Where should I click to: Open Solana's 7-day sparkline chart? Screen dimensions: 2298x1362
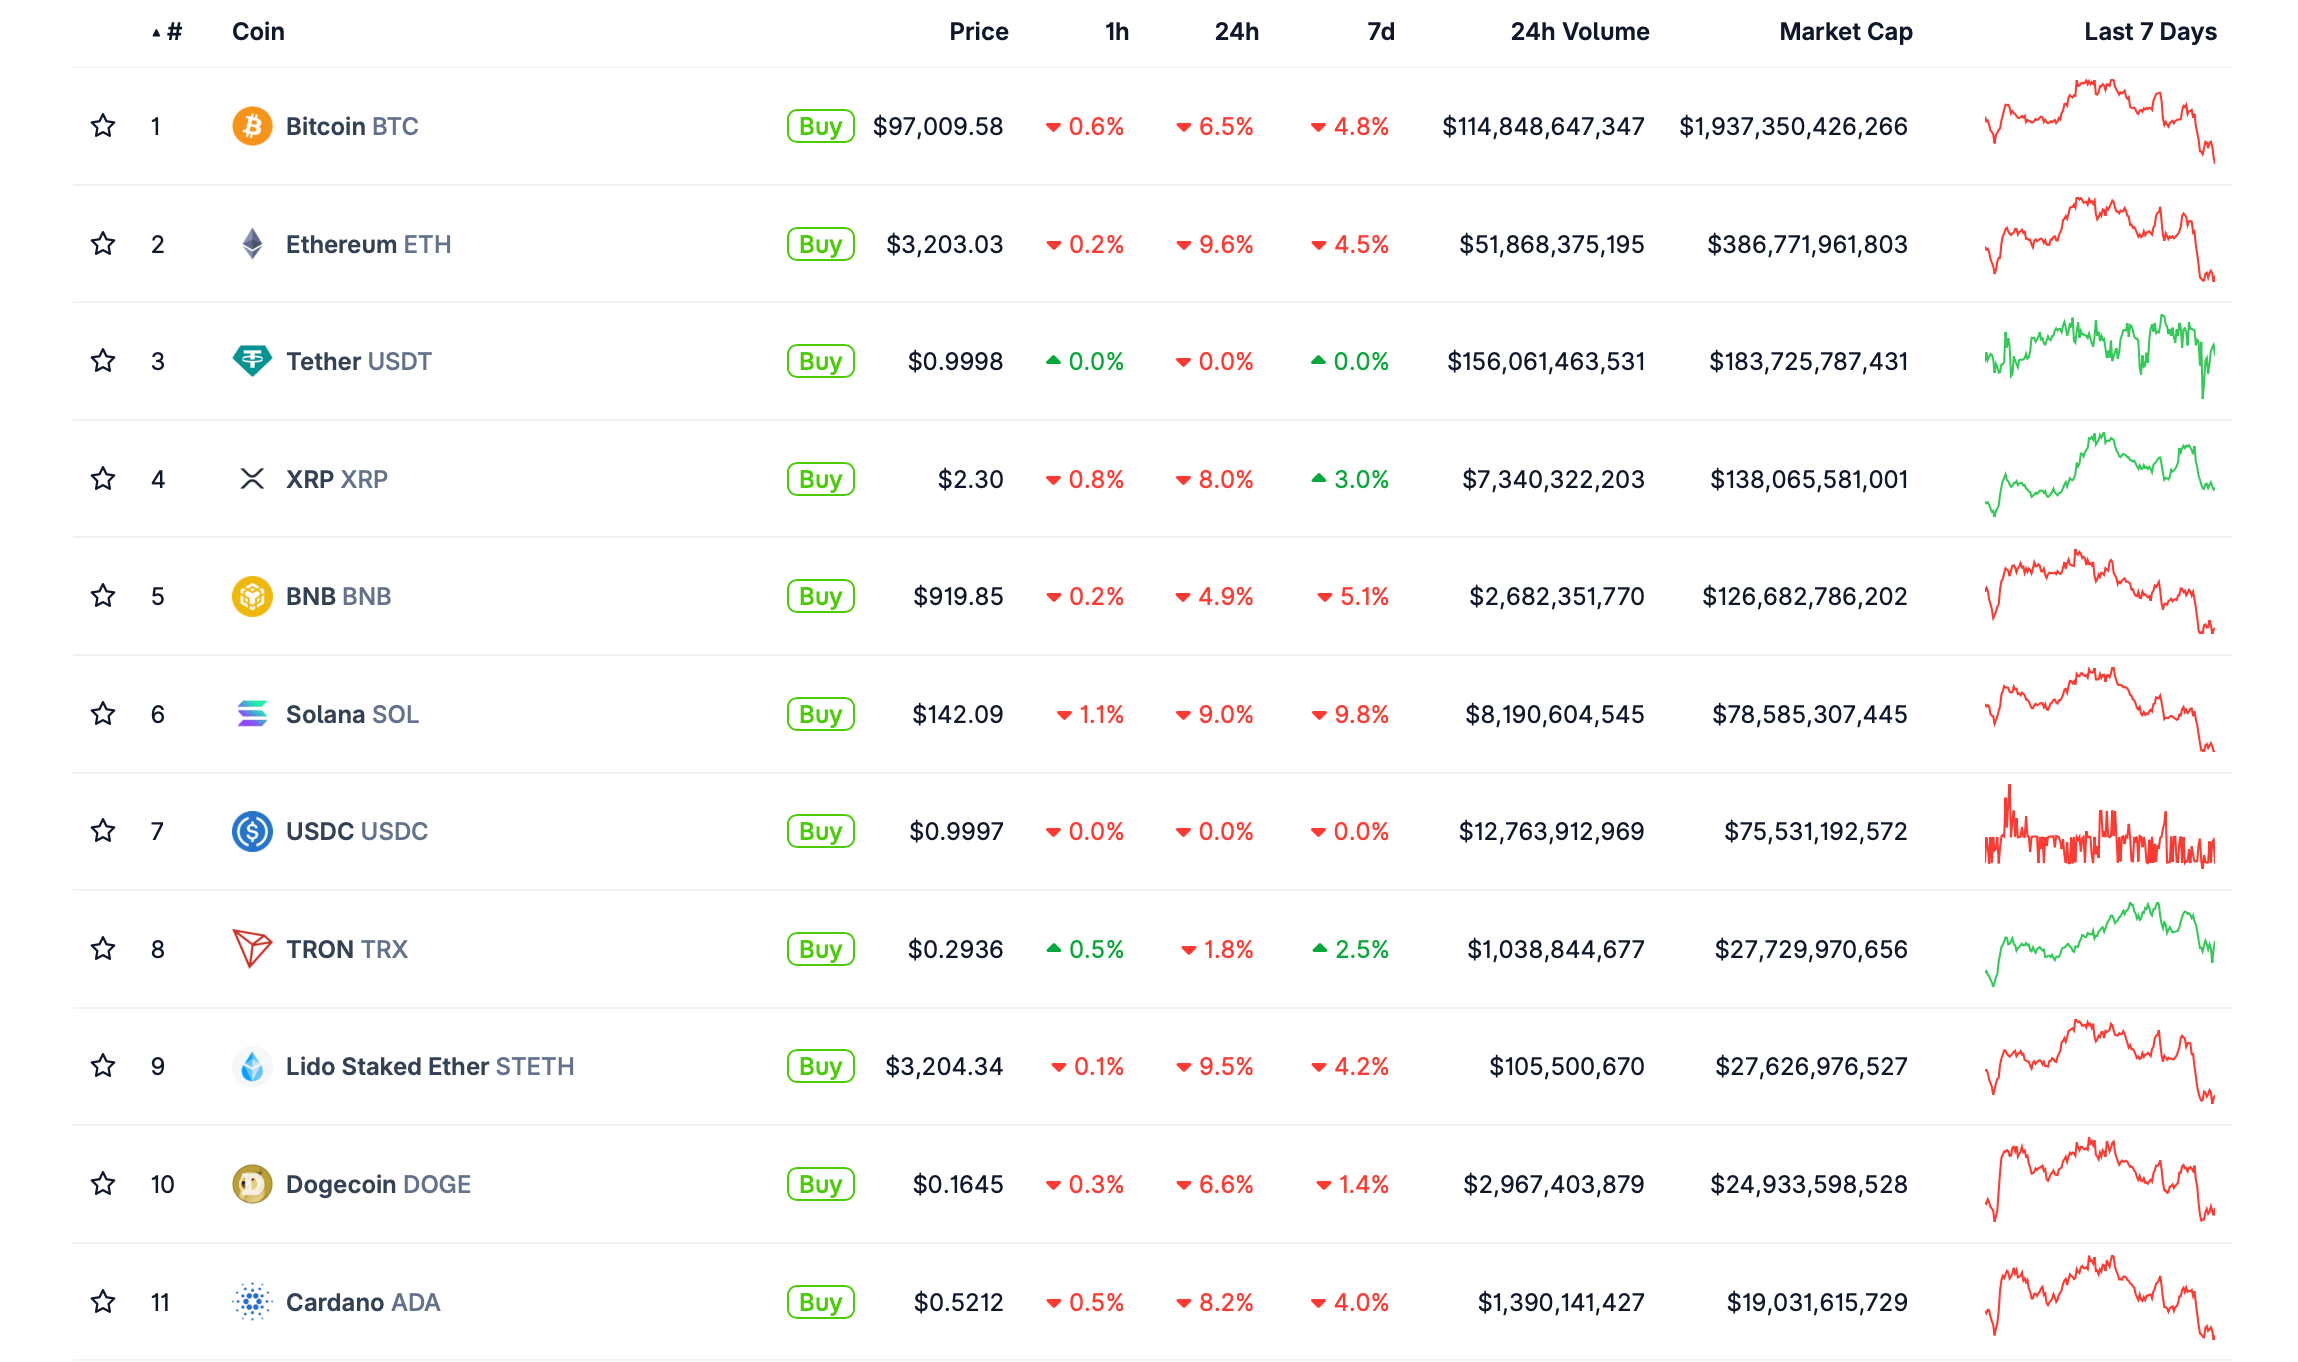point(2099,710)
